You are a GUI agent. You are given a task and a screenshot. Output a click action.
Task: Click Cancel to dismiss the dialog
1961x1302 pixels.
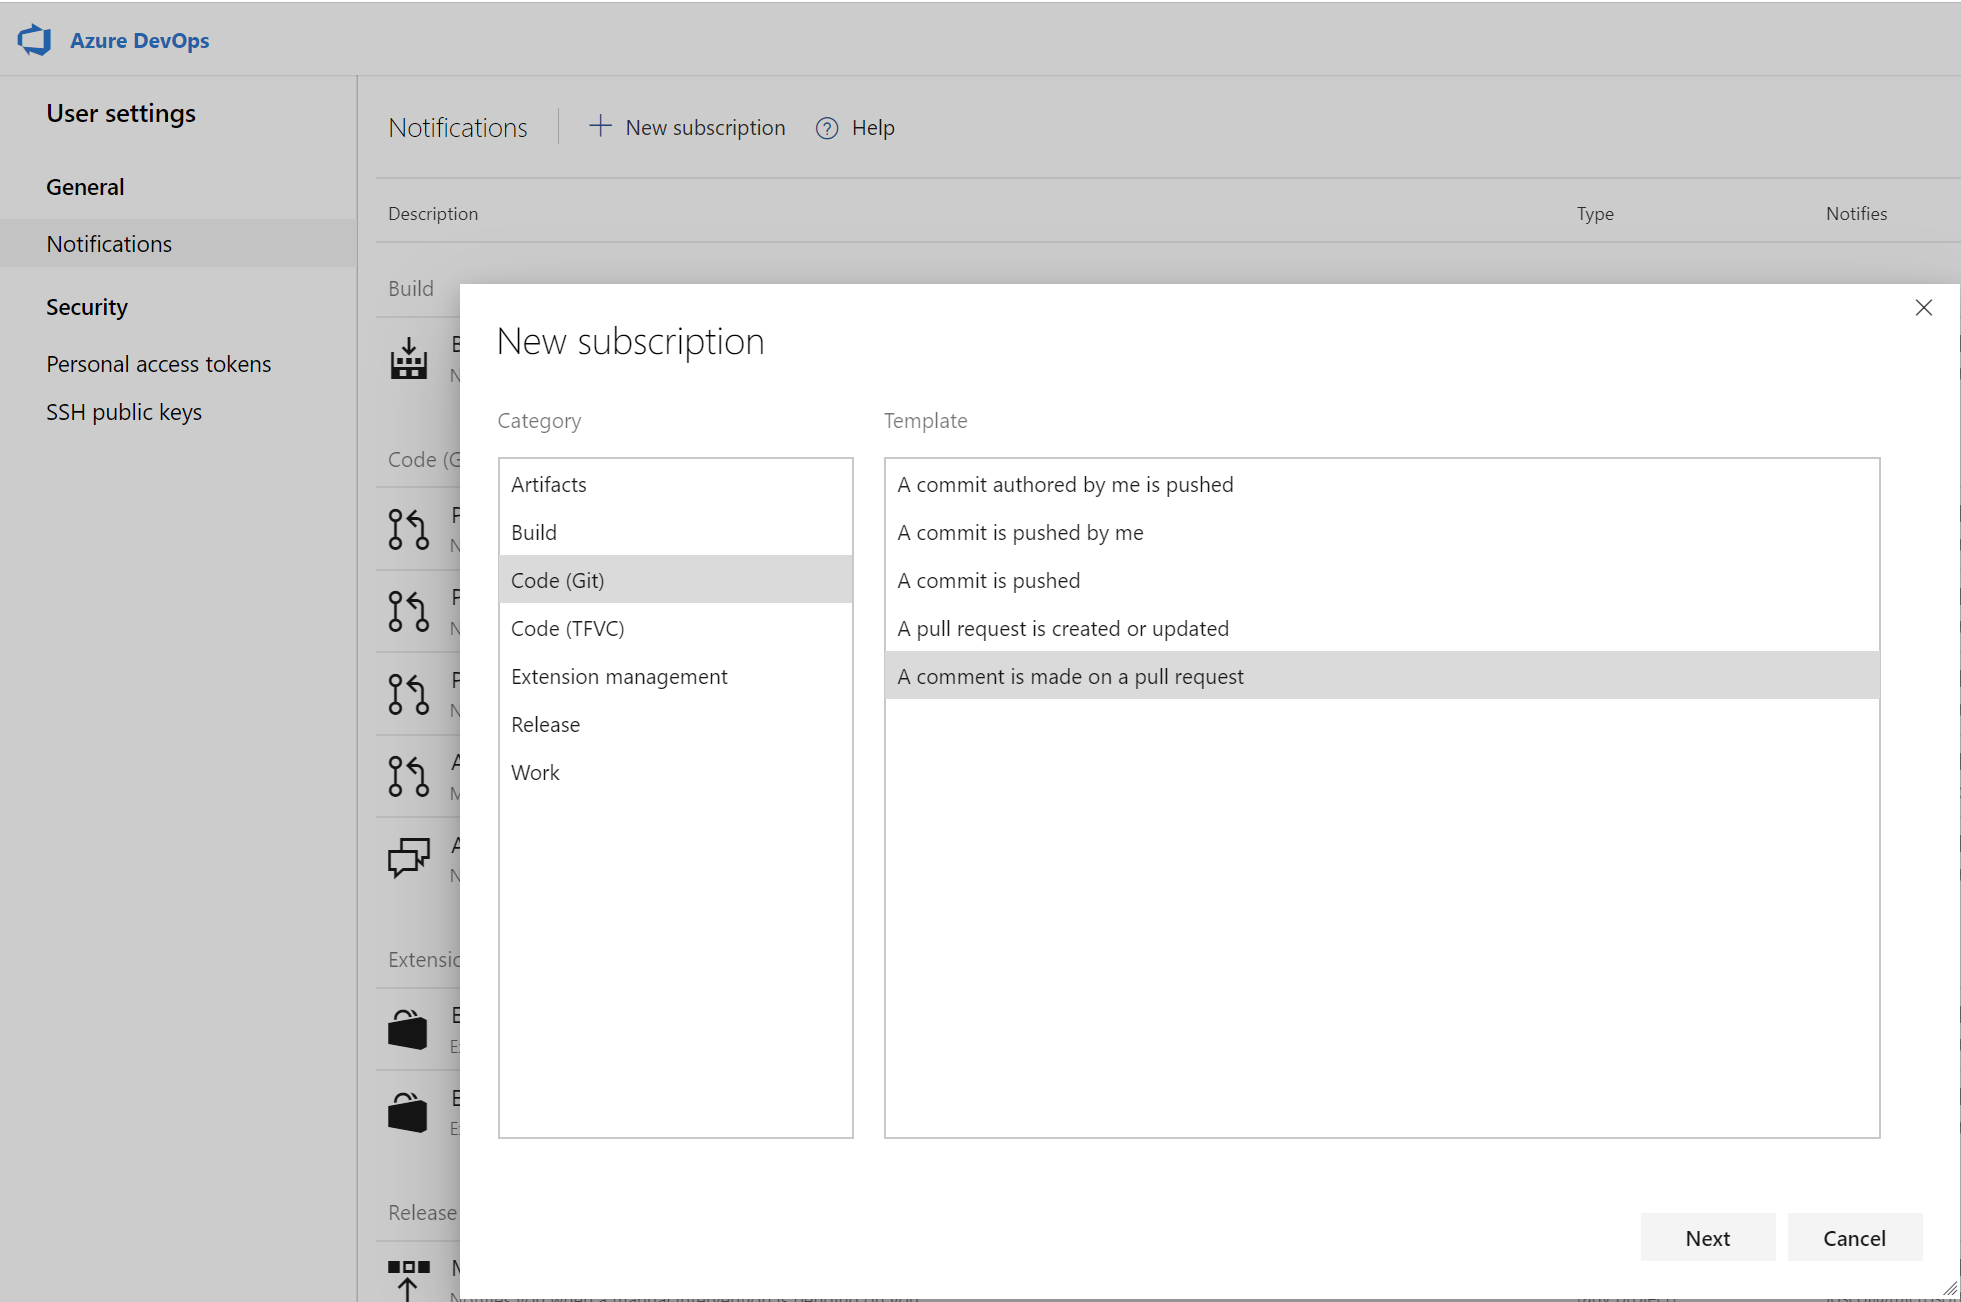pyautogui.click(x=1855, y=1238)
